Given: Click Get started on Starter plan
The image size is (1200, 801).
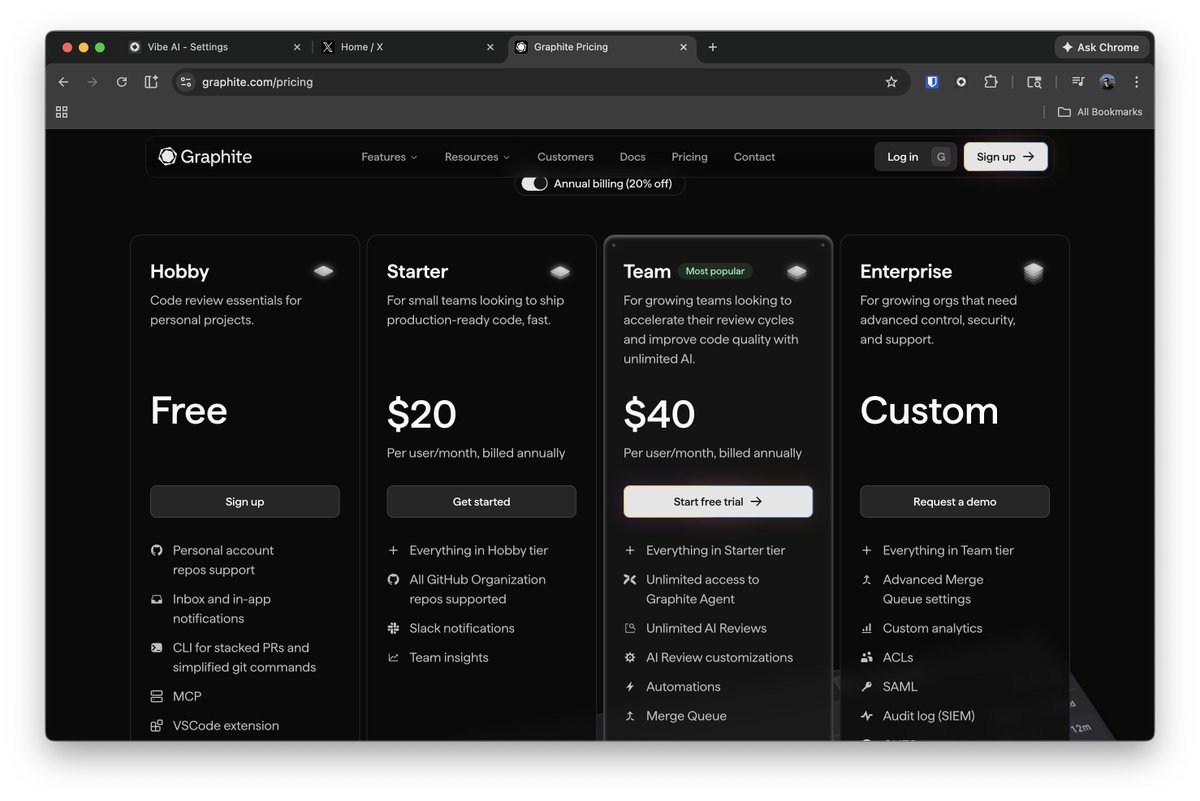Looking at the screenshot, I should click(481, 502).
